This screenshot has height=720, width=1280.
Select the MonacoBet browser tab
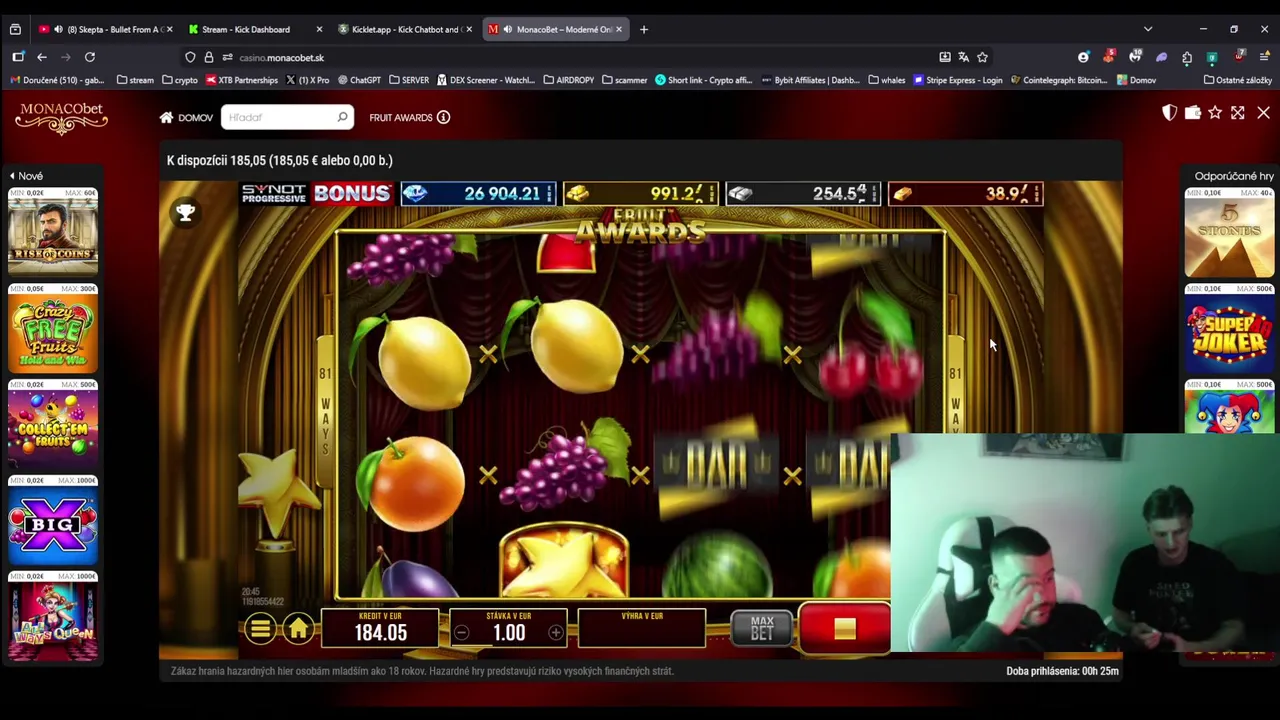pos(556,29)
